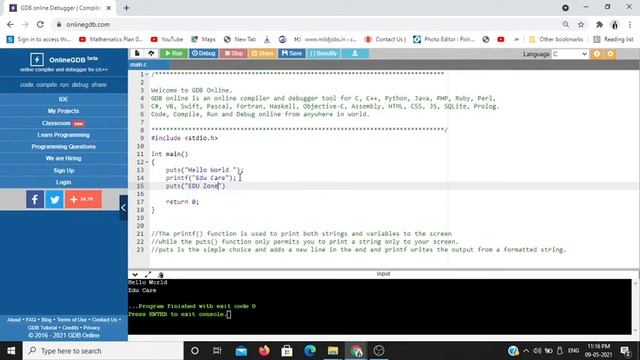Click the browser back arrow
Image resolution: width=640 pixels, height=360 pixels.
pos(10,24)
